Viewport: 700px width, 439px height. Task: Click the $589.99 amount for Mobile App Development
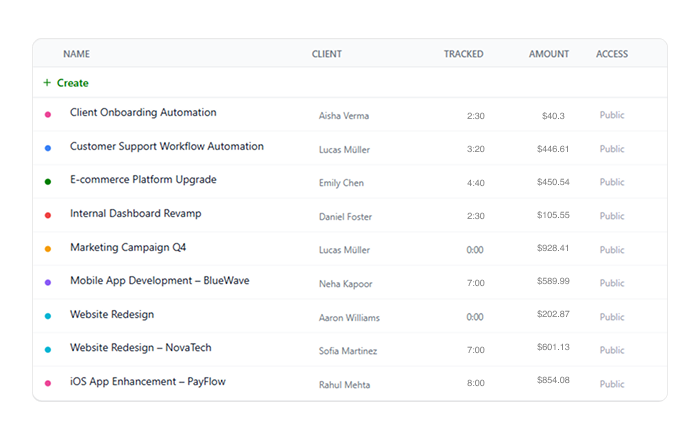click(551, 282)
